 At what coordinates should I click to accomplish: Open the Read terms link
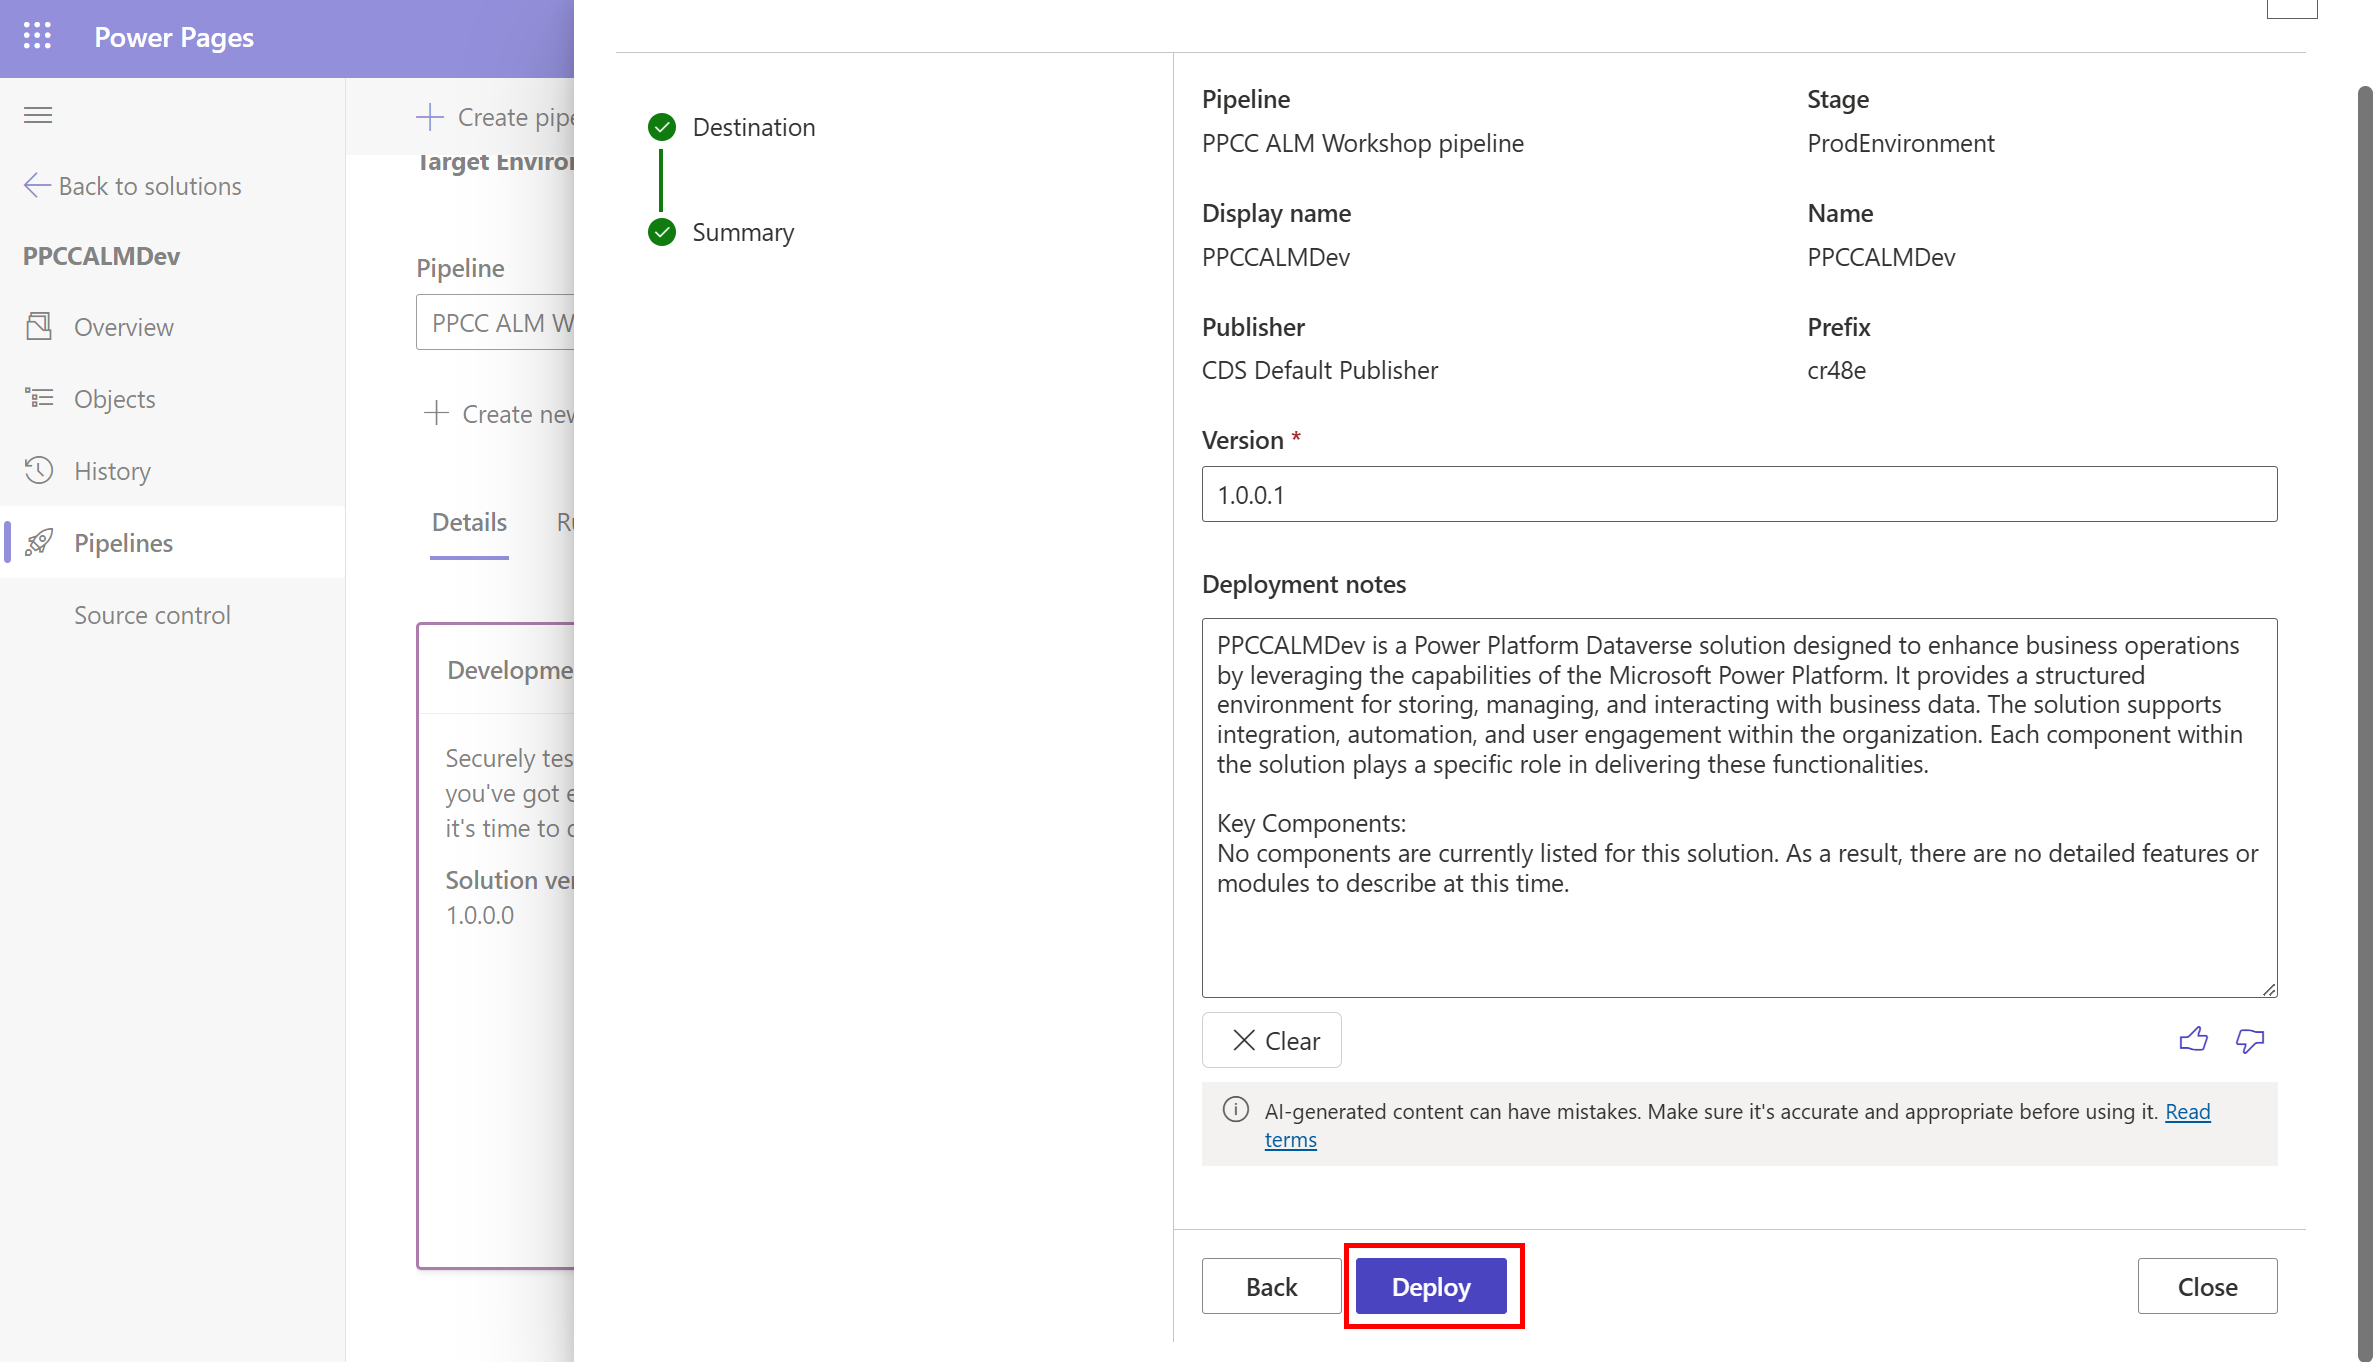(2187, 1111)
